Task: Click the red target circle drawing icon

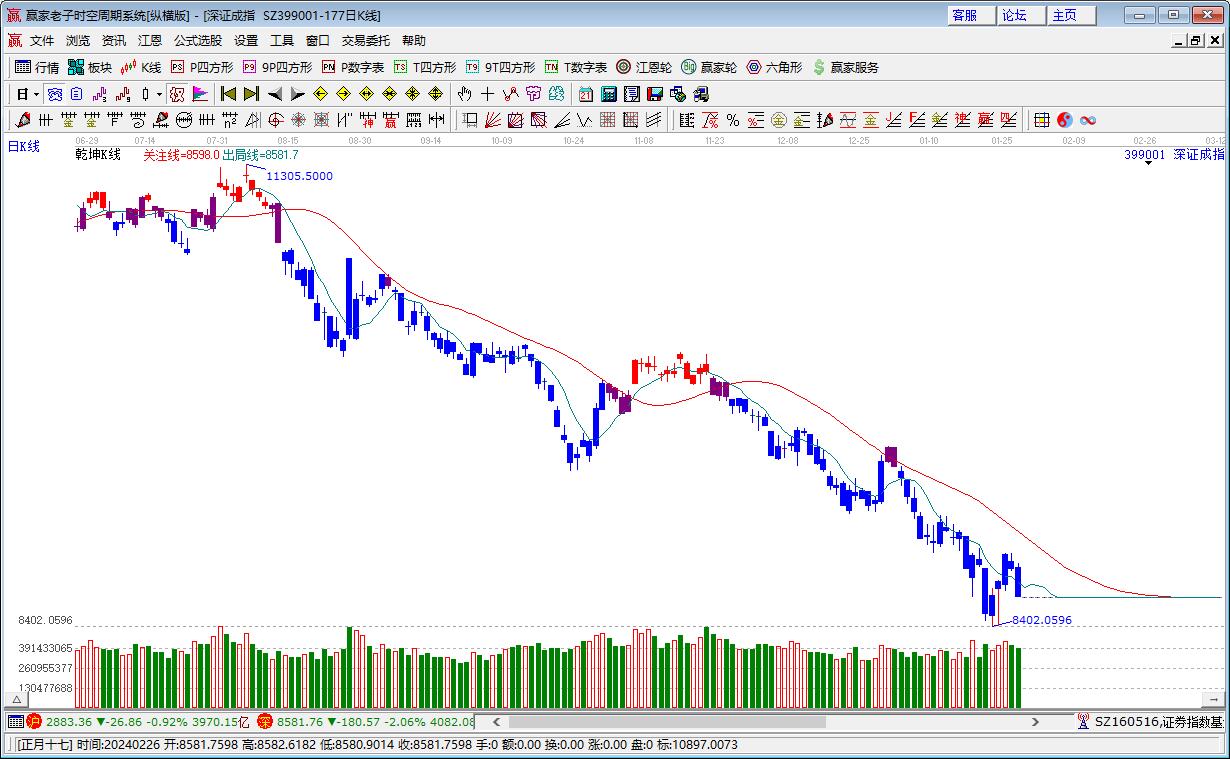Action: pyautogui.click(x=274, y=120)
